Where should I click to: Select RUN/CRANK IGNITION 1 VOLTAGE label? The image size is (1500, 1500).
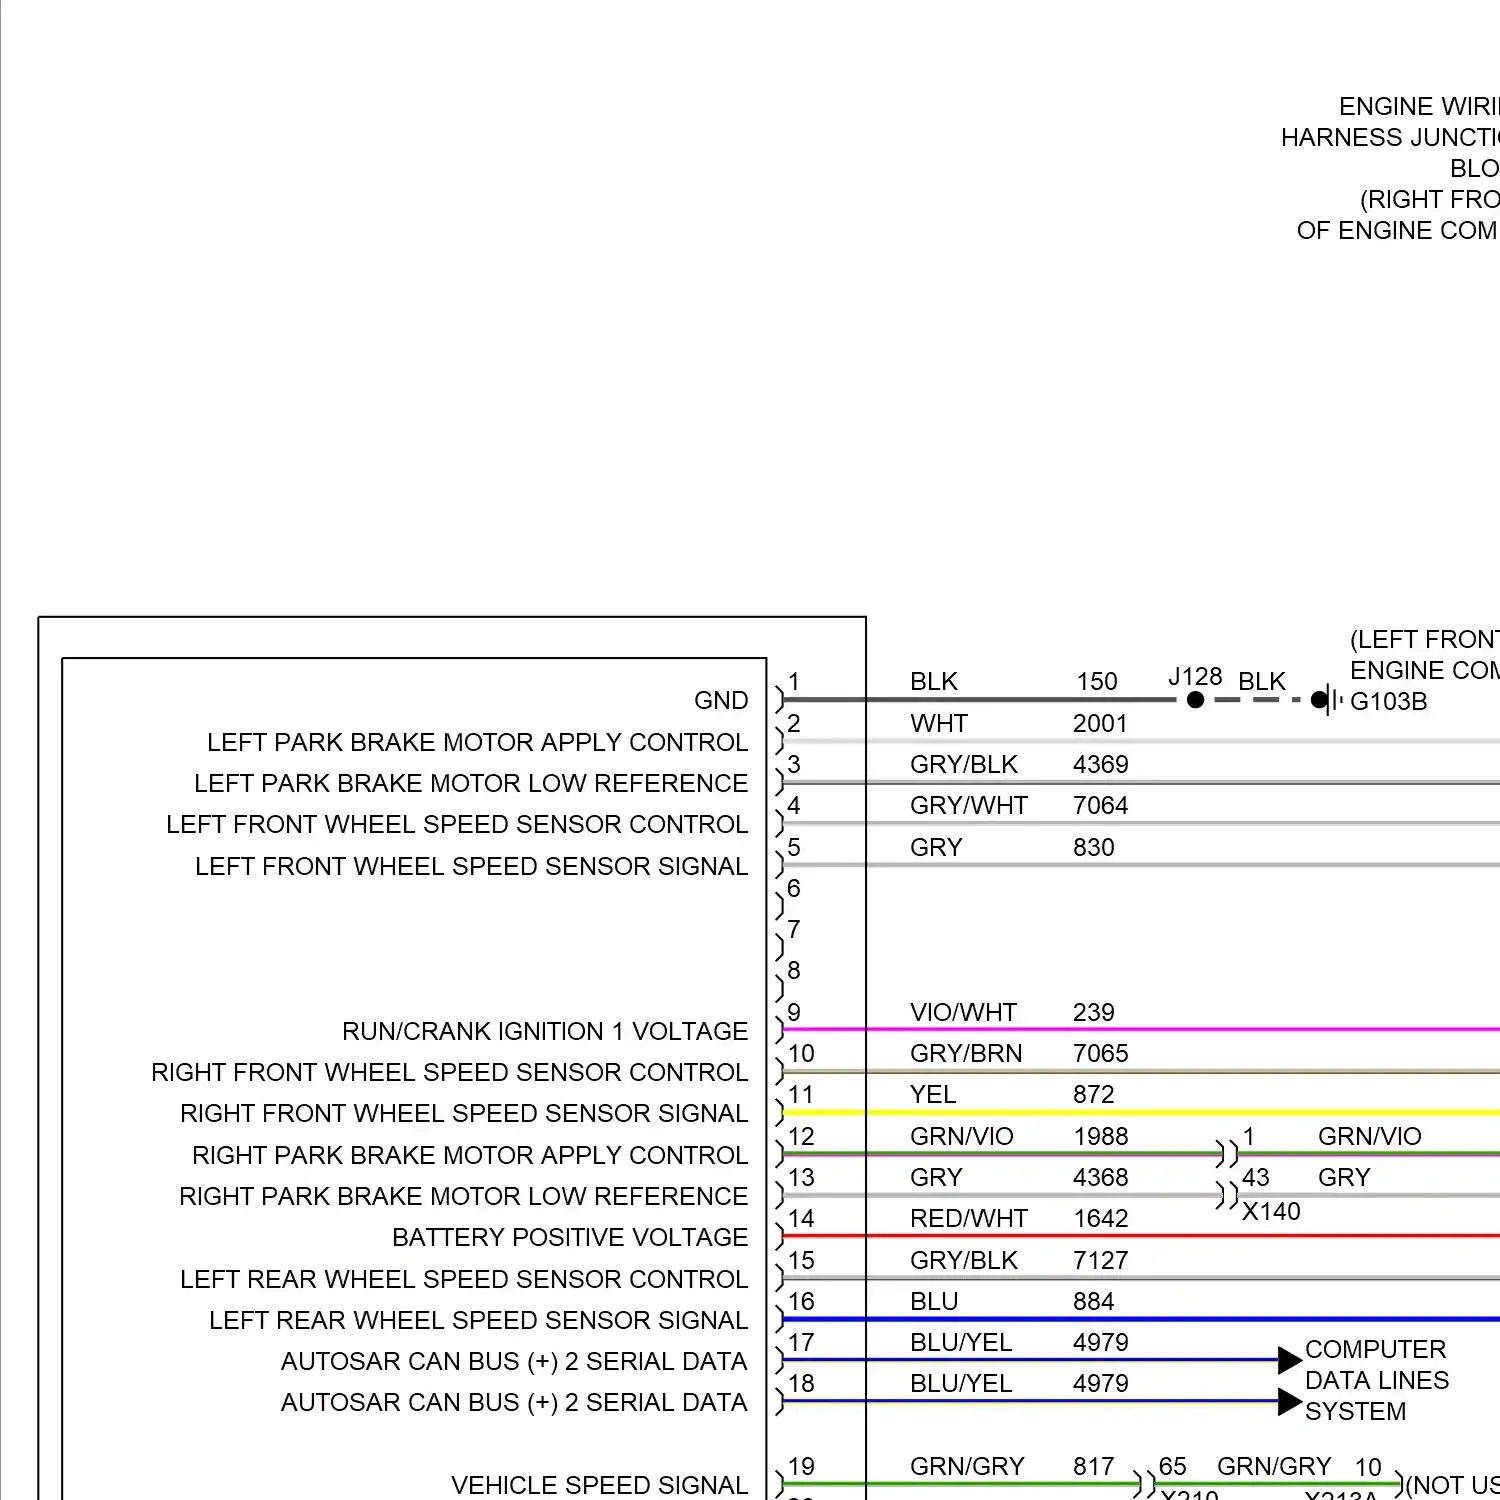[545, 1031]
